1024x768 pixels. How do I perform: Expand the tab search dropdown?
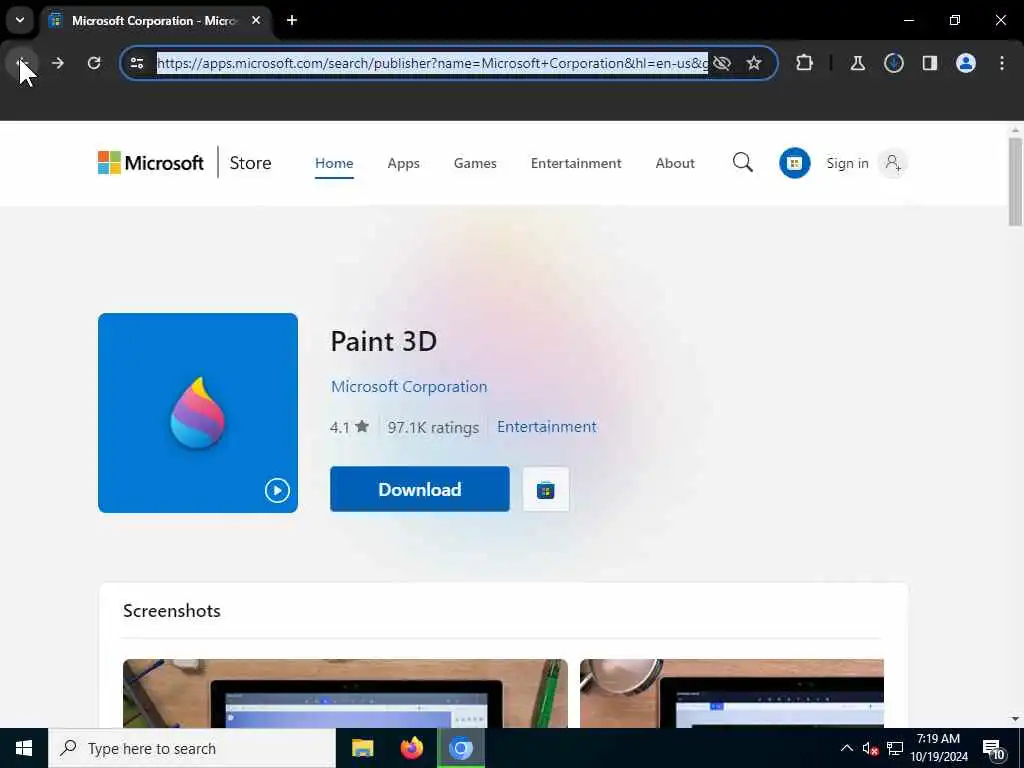point(20,20)
